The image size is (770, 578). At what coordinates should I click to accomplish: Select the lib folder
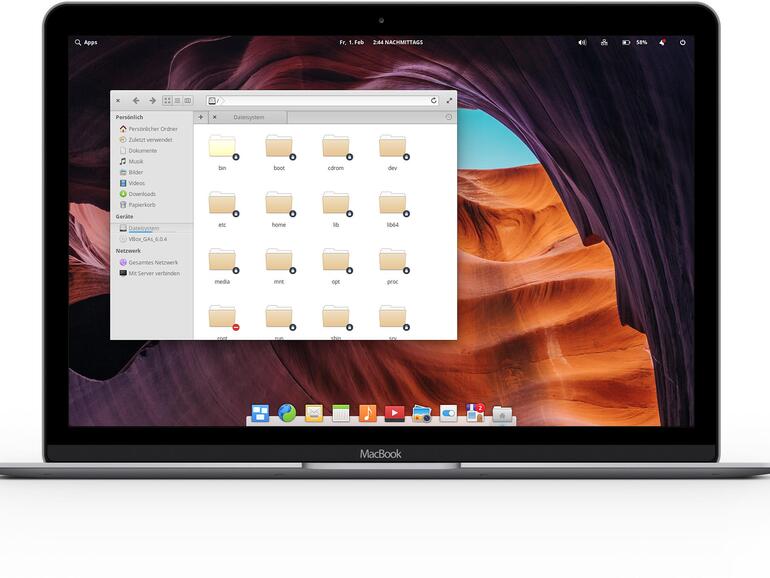[336, 210]
